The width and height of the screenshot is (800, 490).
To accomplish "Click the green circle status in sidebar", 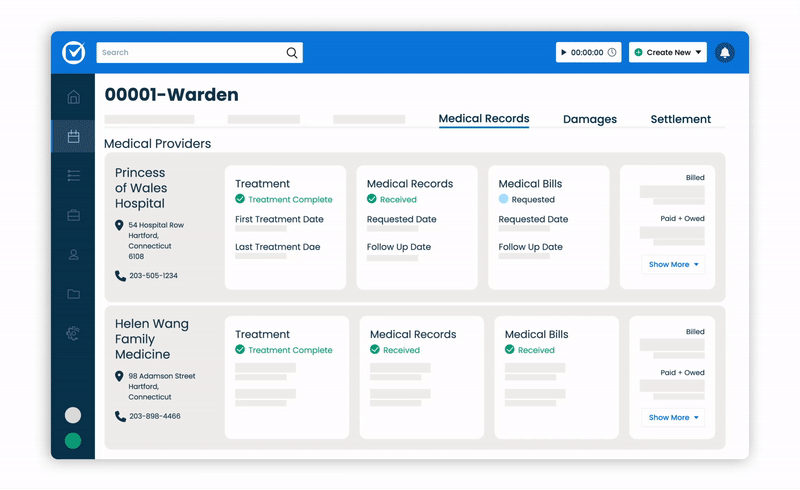I will click(x=73, y=440).
